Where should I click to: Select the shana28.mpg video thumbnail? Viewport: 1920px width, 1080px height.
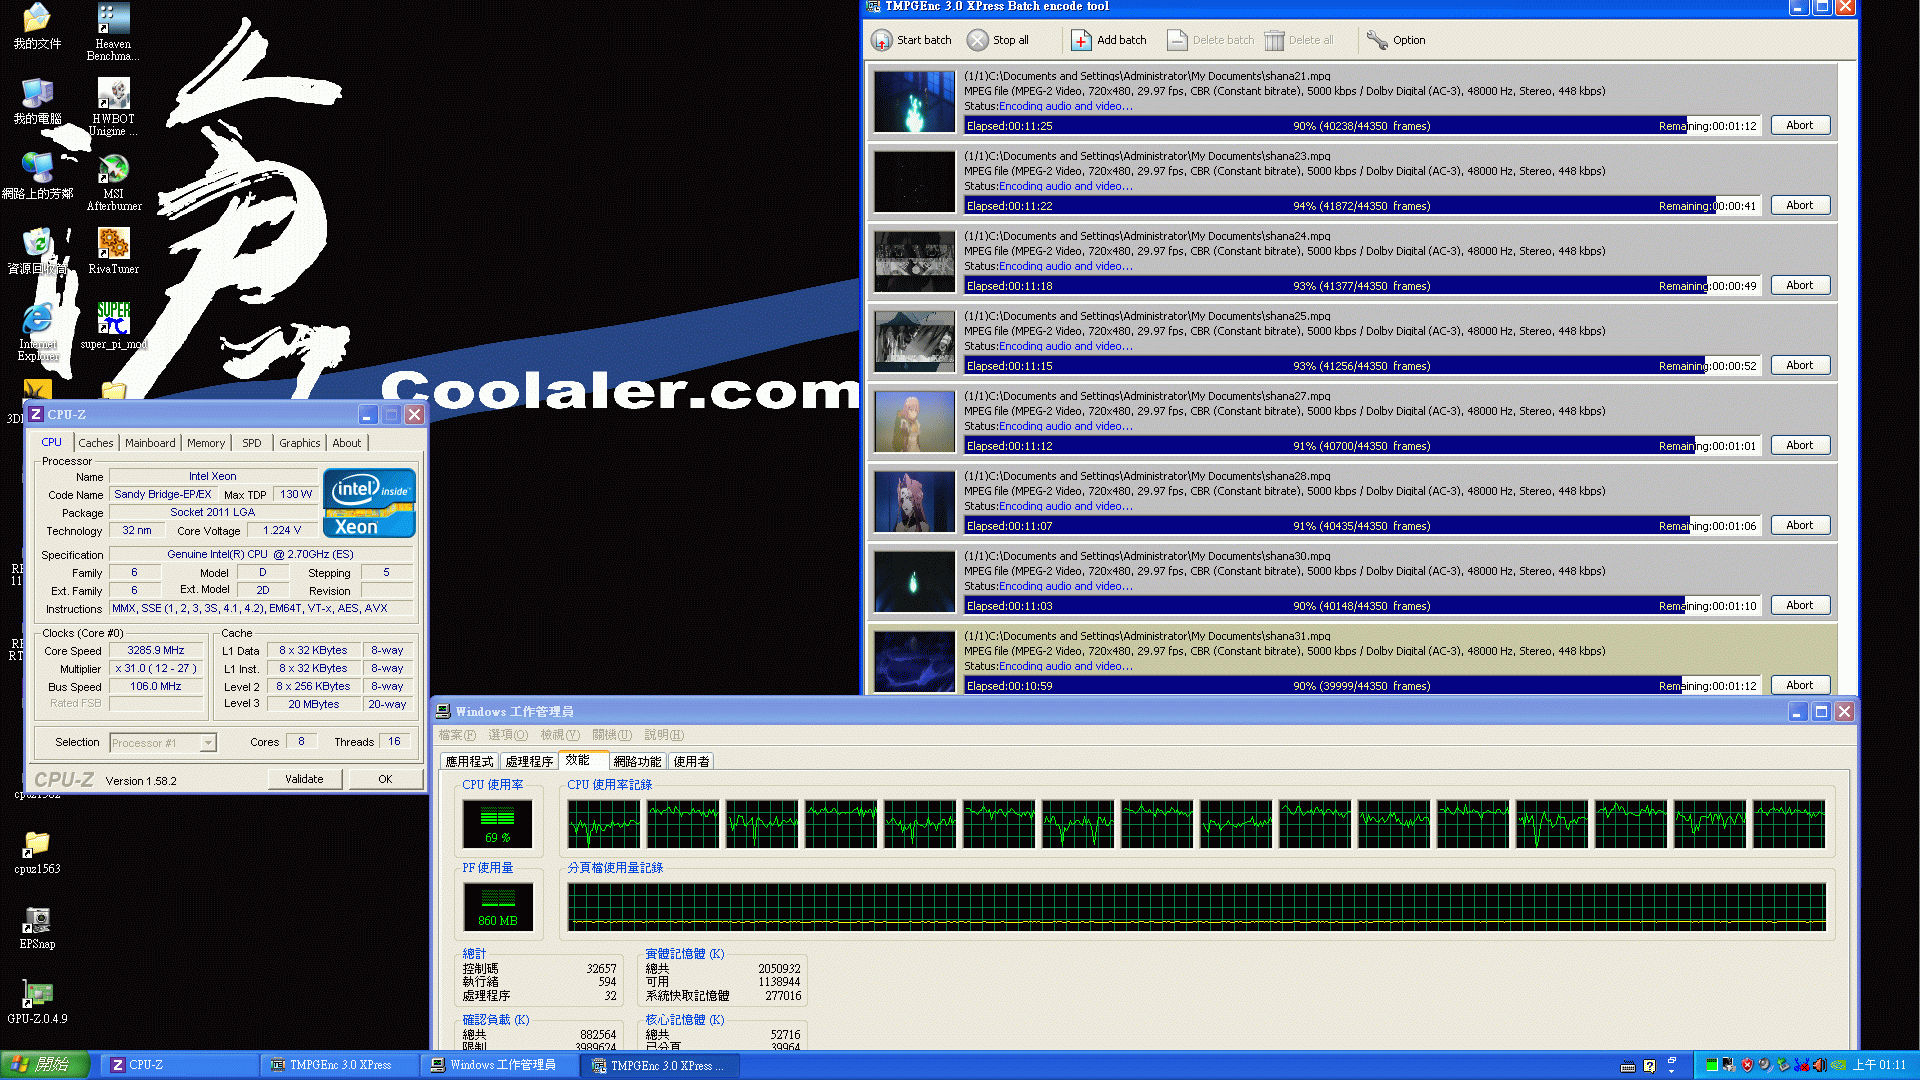(x=914, y=502)
